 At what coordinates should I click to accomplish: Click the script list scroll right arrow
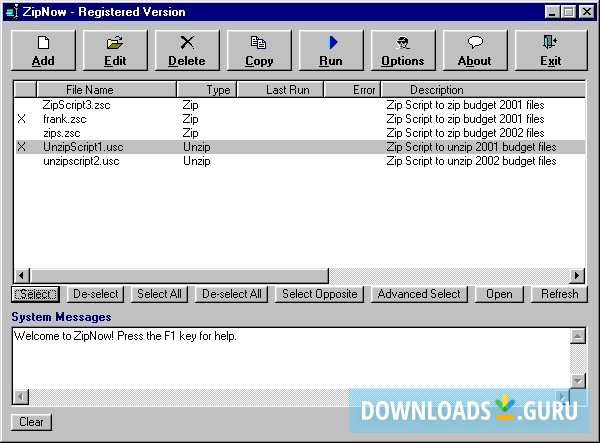[x=577, y=275]
